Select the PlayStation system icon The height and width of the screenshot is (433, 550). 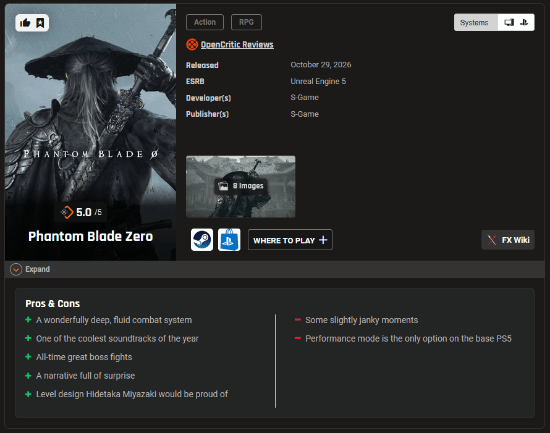tap(524, 22)
